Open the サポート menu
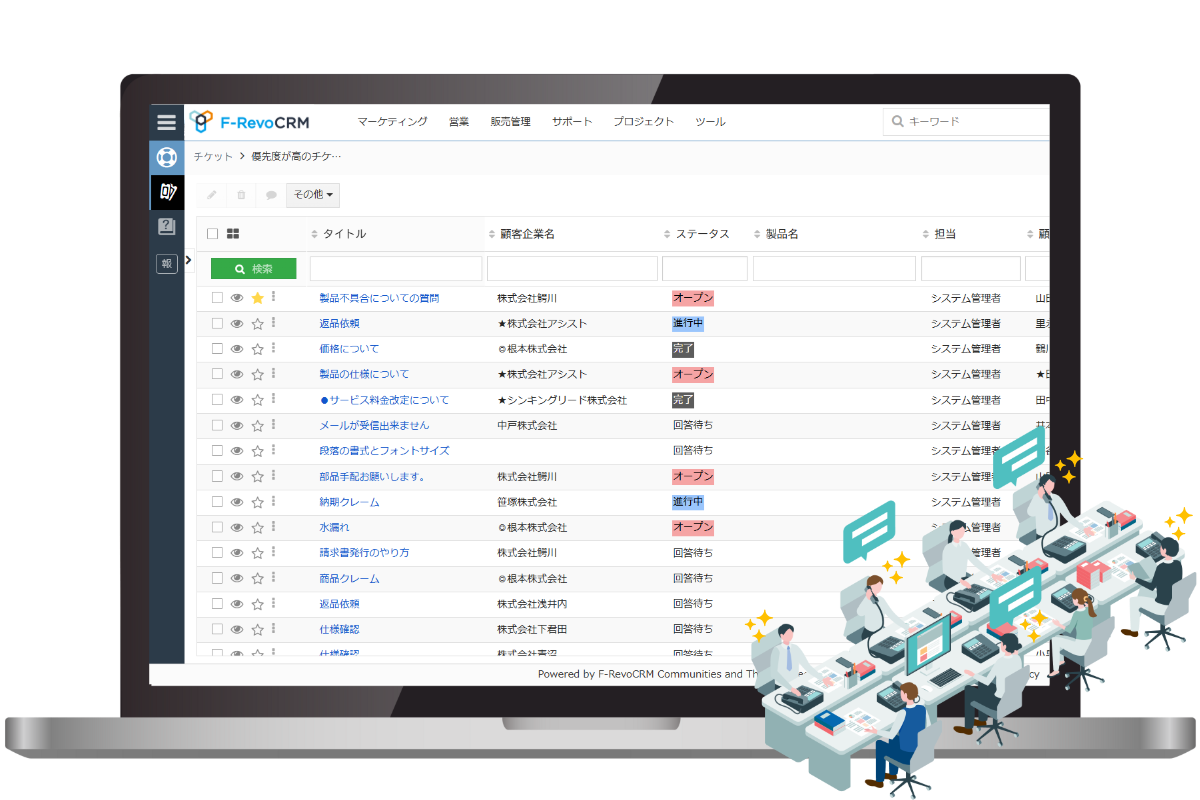This screenshot has width=1200, height=800. pyautogui.click(x=572, y=122)
